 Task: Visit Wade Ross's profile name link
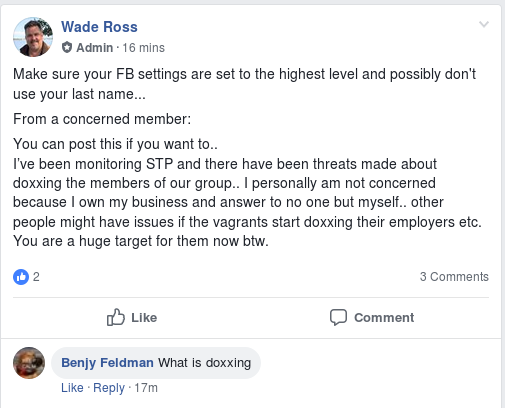pyautogui.click(x=99, y=27)
